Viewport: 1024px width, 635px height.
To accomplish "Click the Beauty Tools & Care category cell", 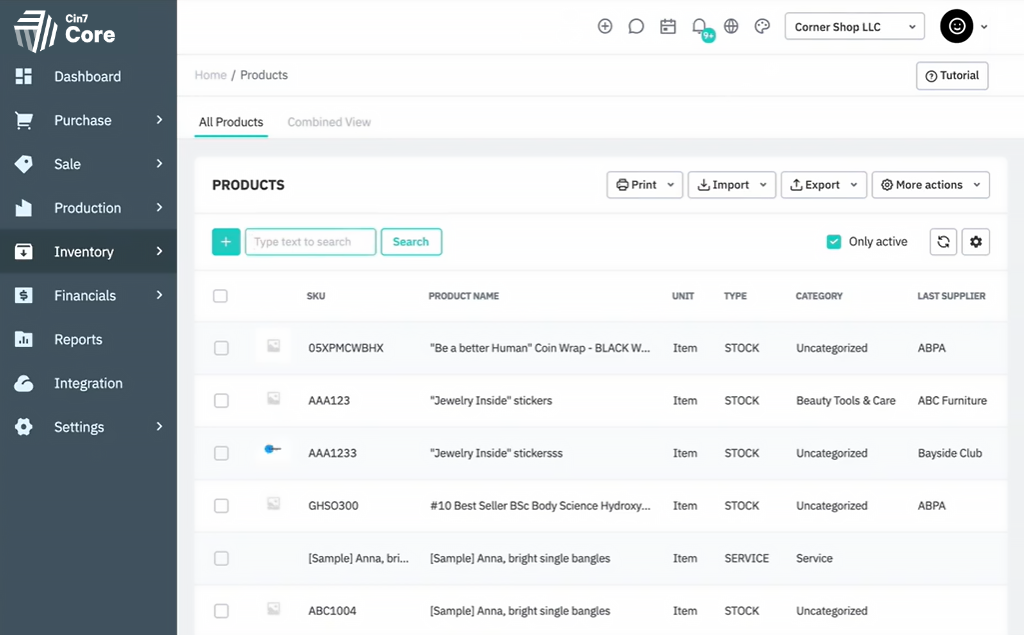I will pyautogui.click(x=846, y=400).
